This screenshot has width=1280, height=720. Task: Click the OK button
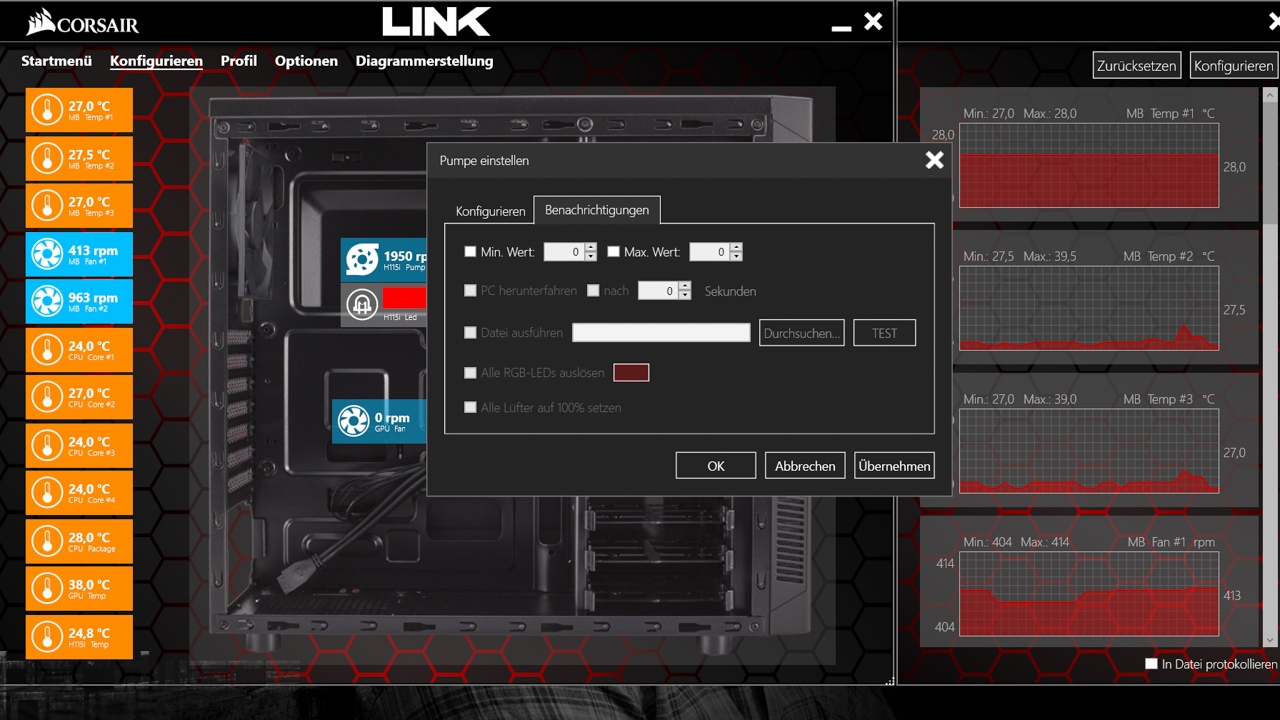point(716,466)
